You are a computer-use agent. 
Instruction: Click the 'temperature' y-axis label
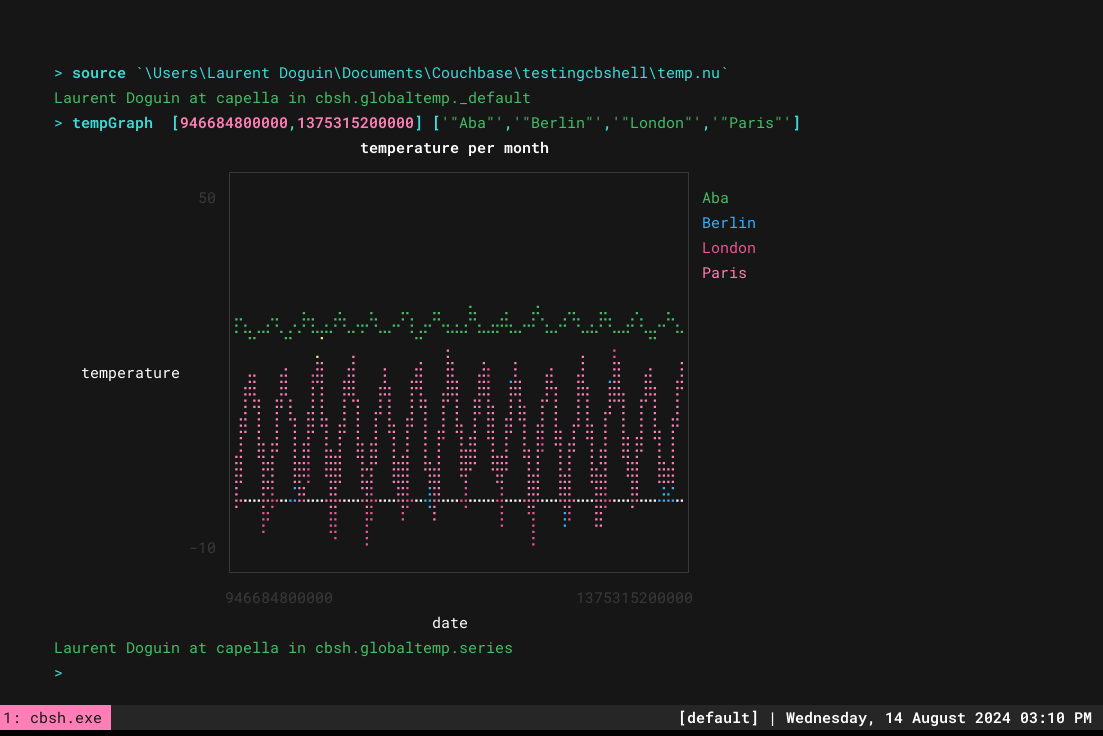tap(130, 373)
